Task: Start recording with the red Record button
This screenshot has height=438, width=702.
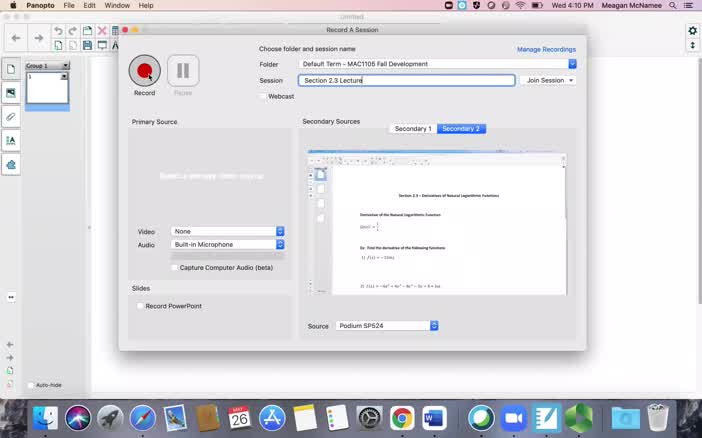Action: pos(144,71)
